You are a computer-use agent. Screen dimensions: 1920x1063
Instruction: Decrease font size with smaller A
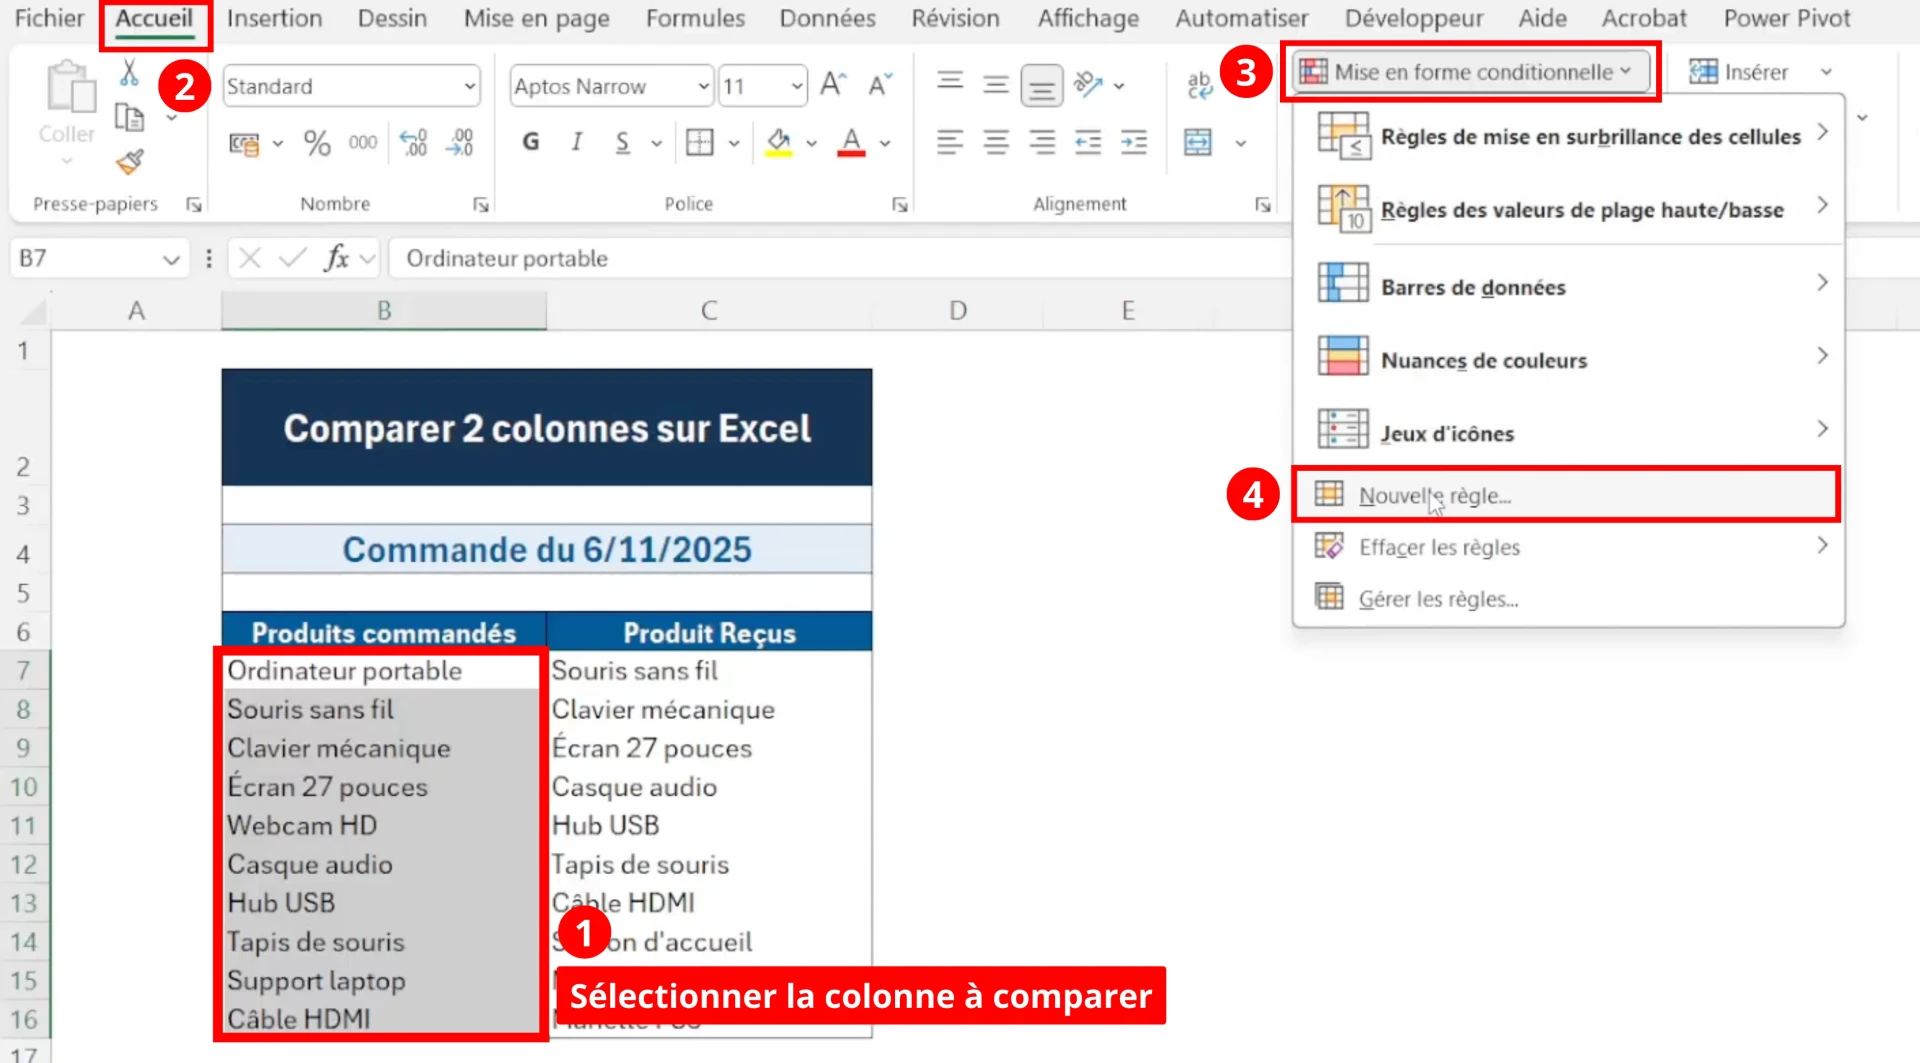tap(880, 85)
